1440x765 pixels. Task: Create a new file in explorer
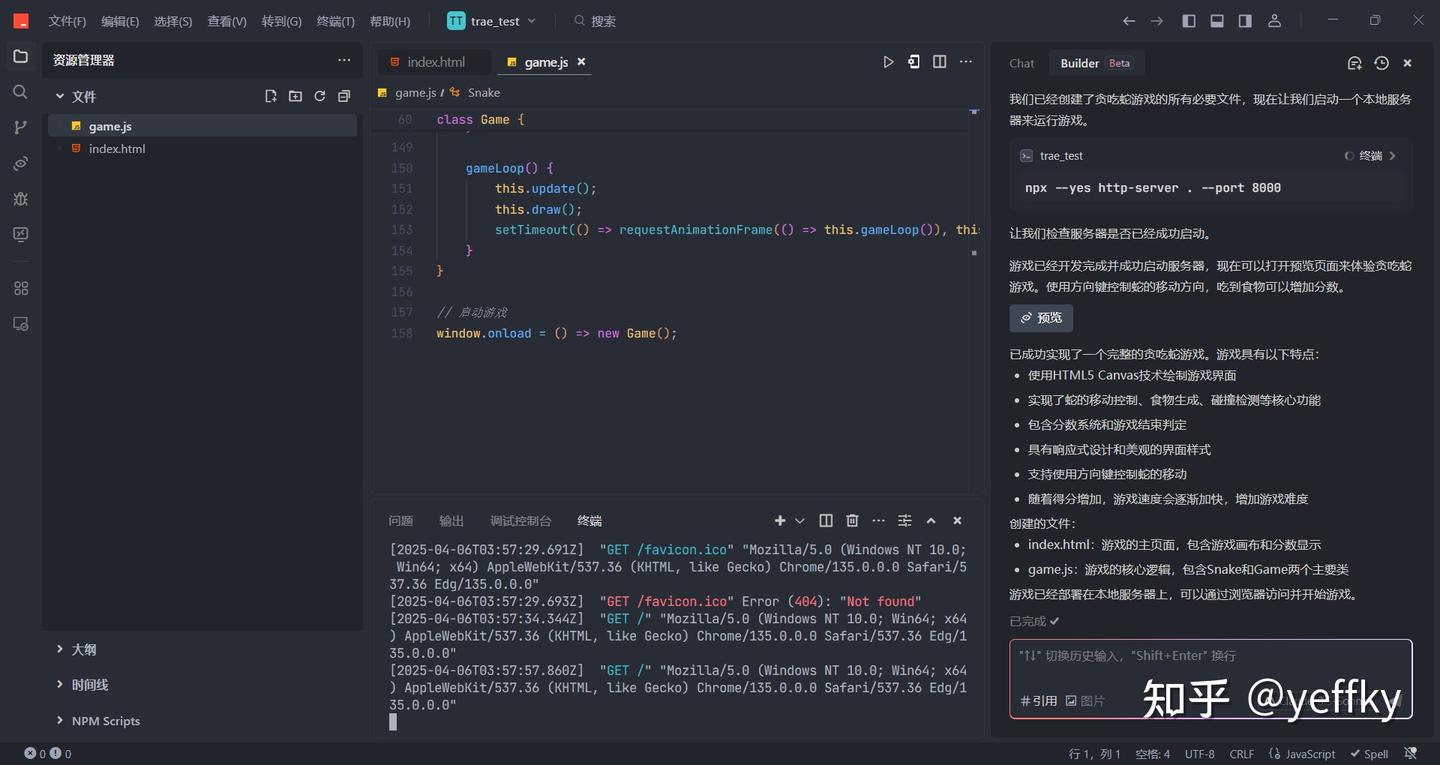coord(271,96)
